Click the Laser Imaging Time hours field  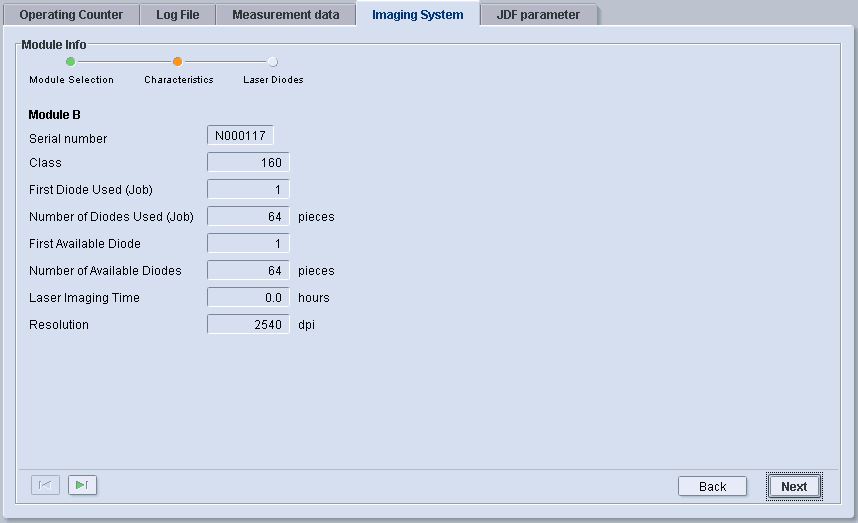248,298
